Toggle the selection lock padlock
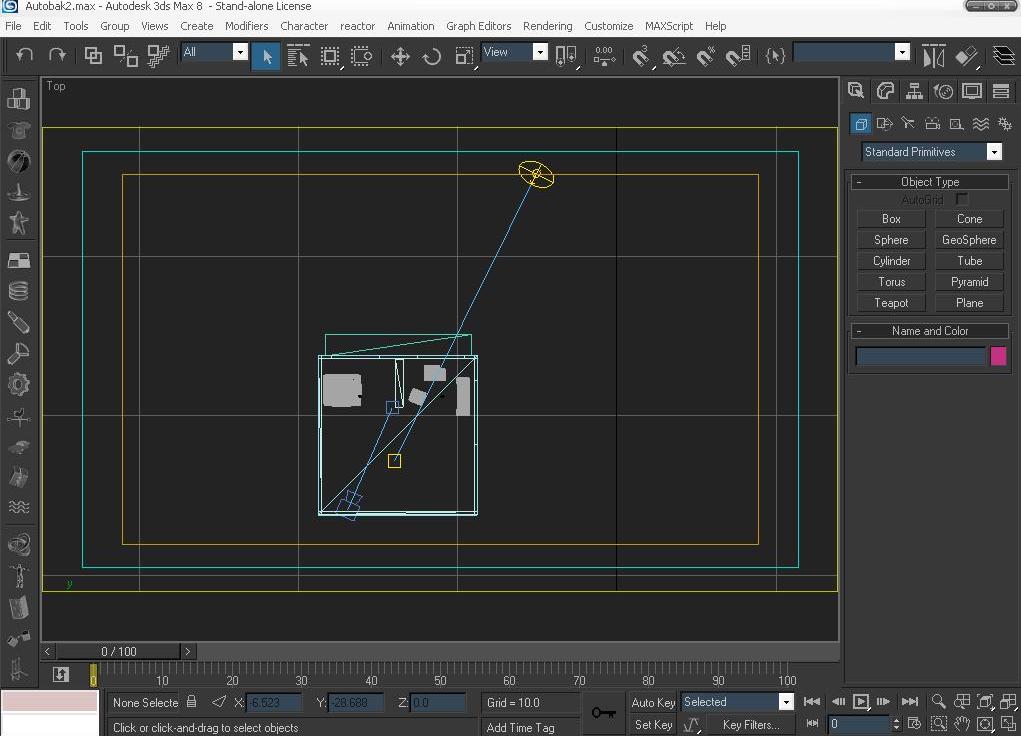 (x=192, y=702)
